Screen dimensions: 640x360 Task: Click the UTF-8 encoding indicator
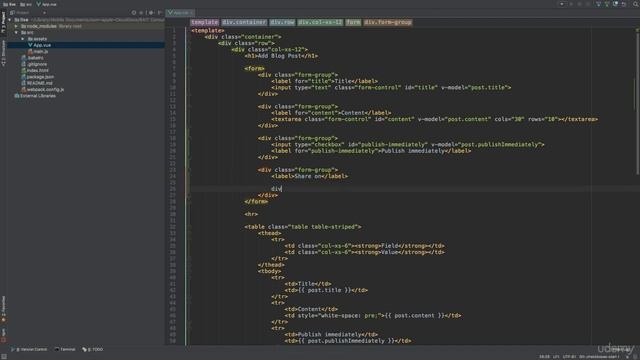click(x=569, y=357)
